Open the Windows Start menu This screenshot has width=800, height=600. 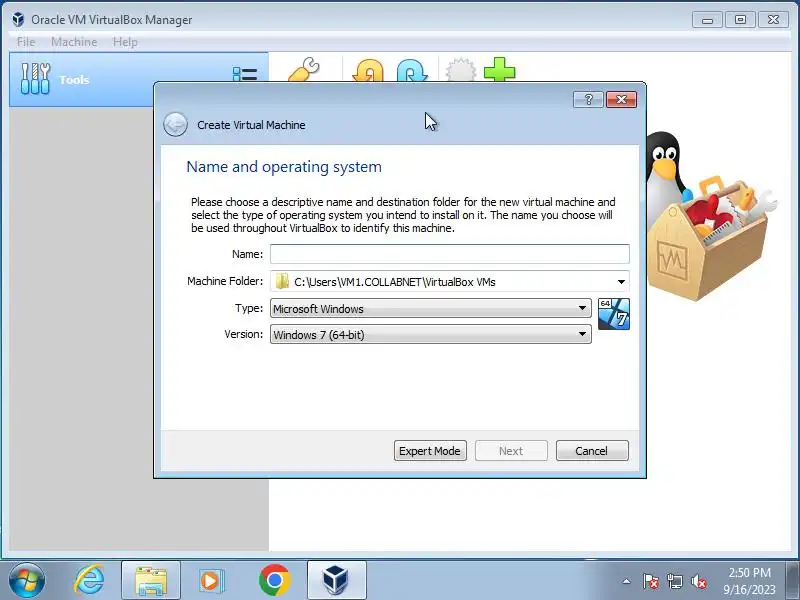(x=27, y=581)
